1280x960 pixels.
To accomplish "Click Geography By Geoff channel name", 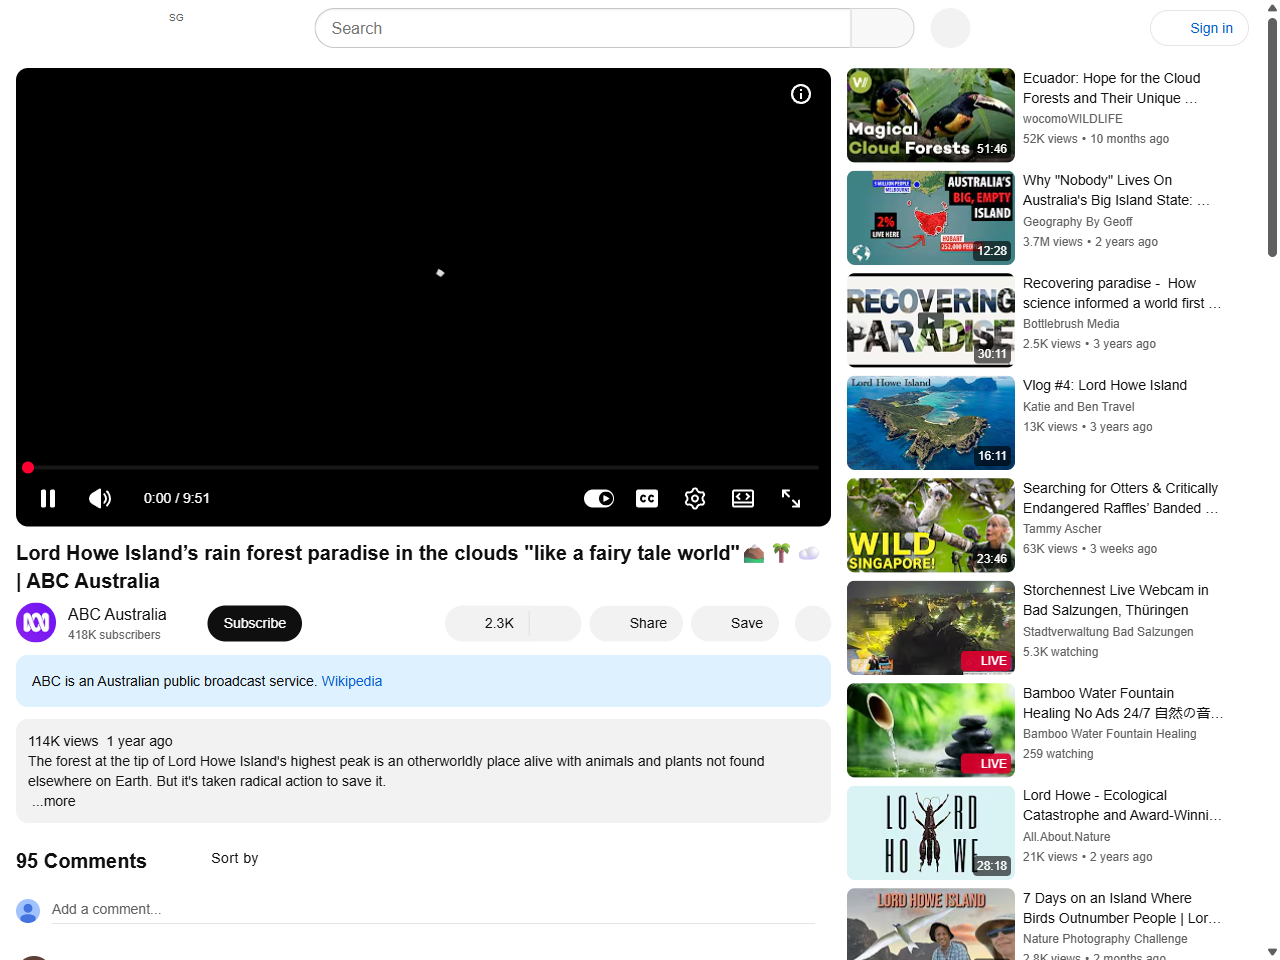I will tap(1078, 222).
